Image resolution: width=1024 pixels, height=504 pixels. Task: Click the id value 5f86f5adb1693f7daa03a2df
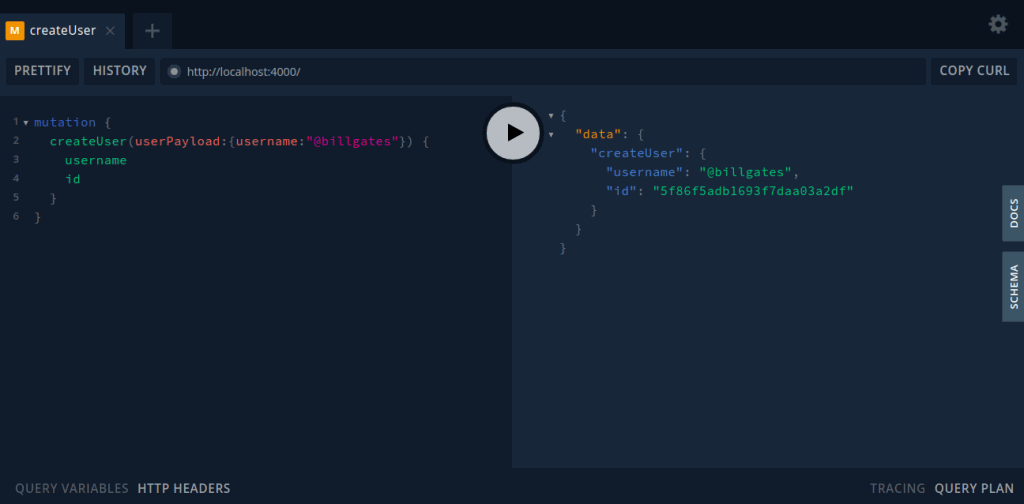pos(754,191)
